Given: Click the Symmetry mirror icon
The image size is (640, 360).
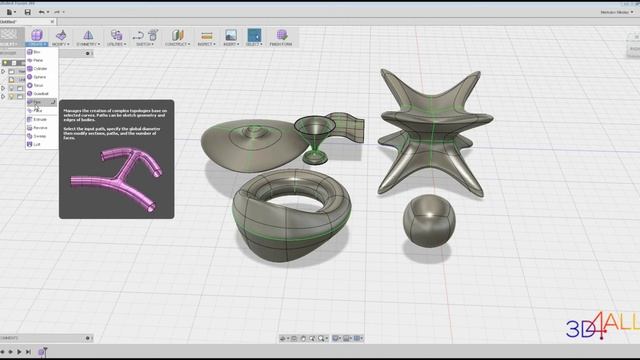Looking at the screenshot, I should pos(88,35).
